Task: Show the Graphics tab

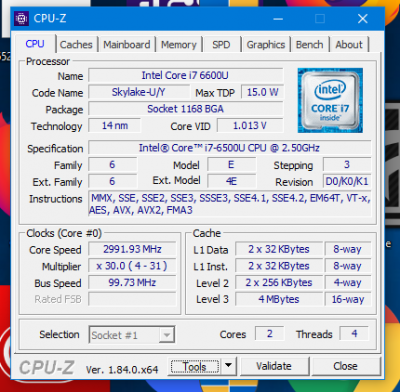Action: (266, 45)
